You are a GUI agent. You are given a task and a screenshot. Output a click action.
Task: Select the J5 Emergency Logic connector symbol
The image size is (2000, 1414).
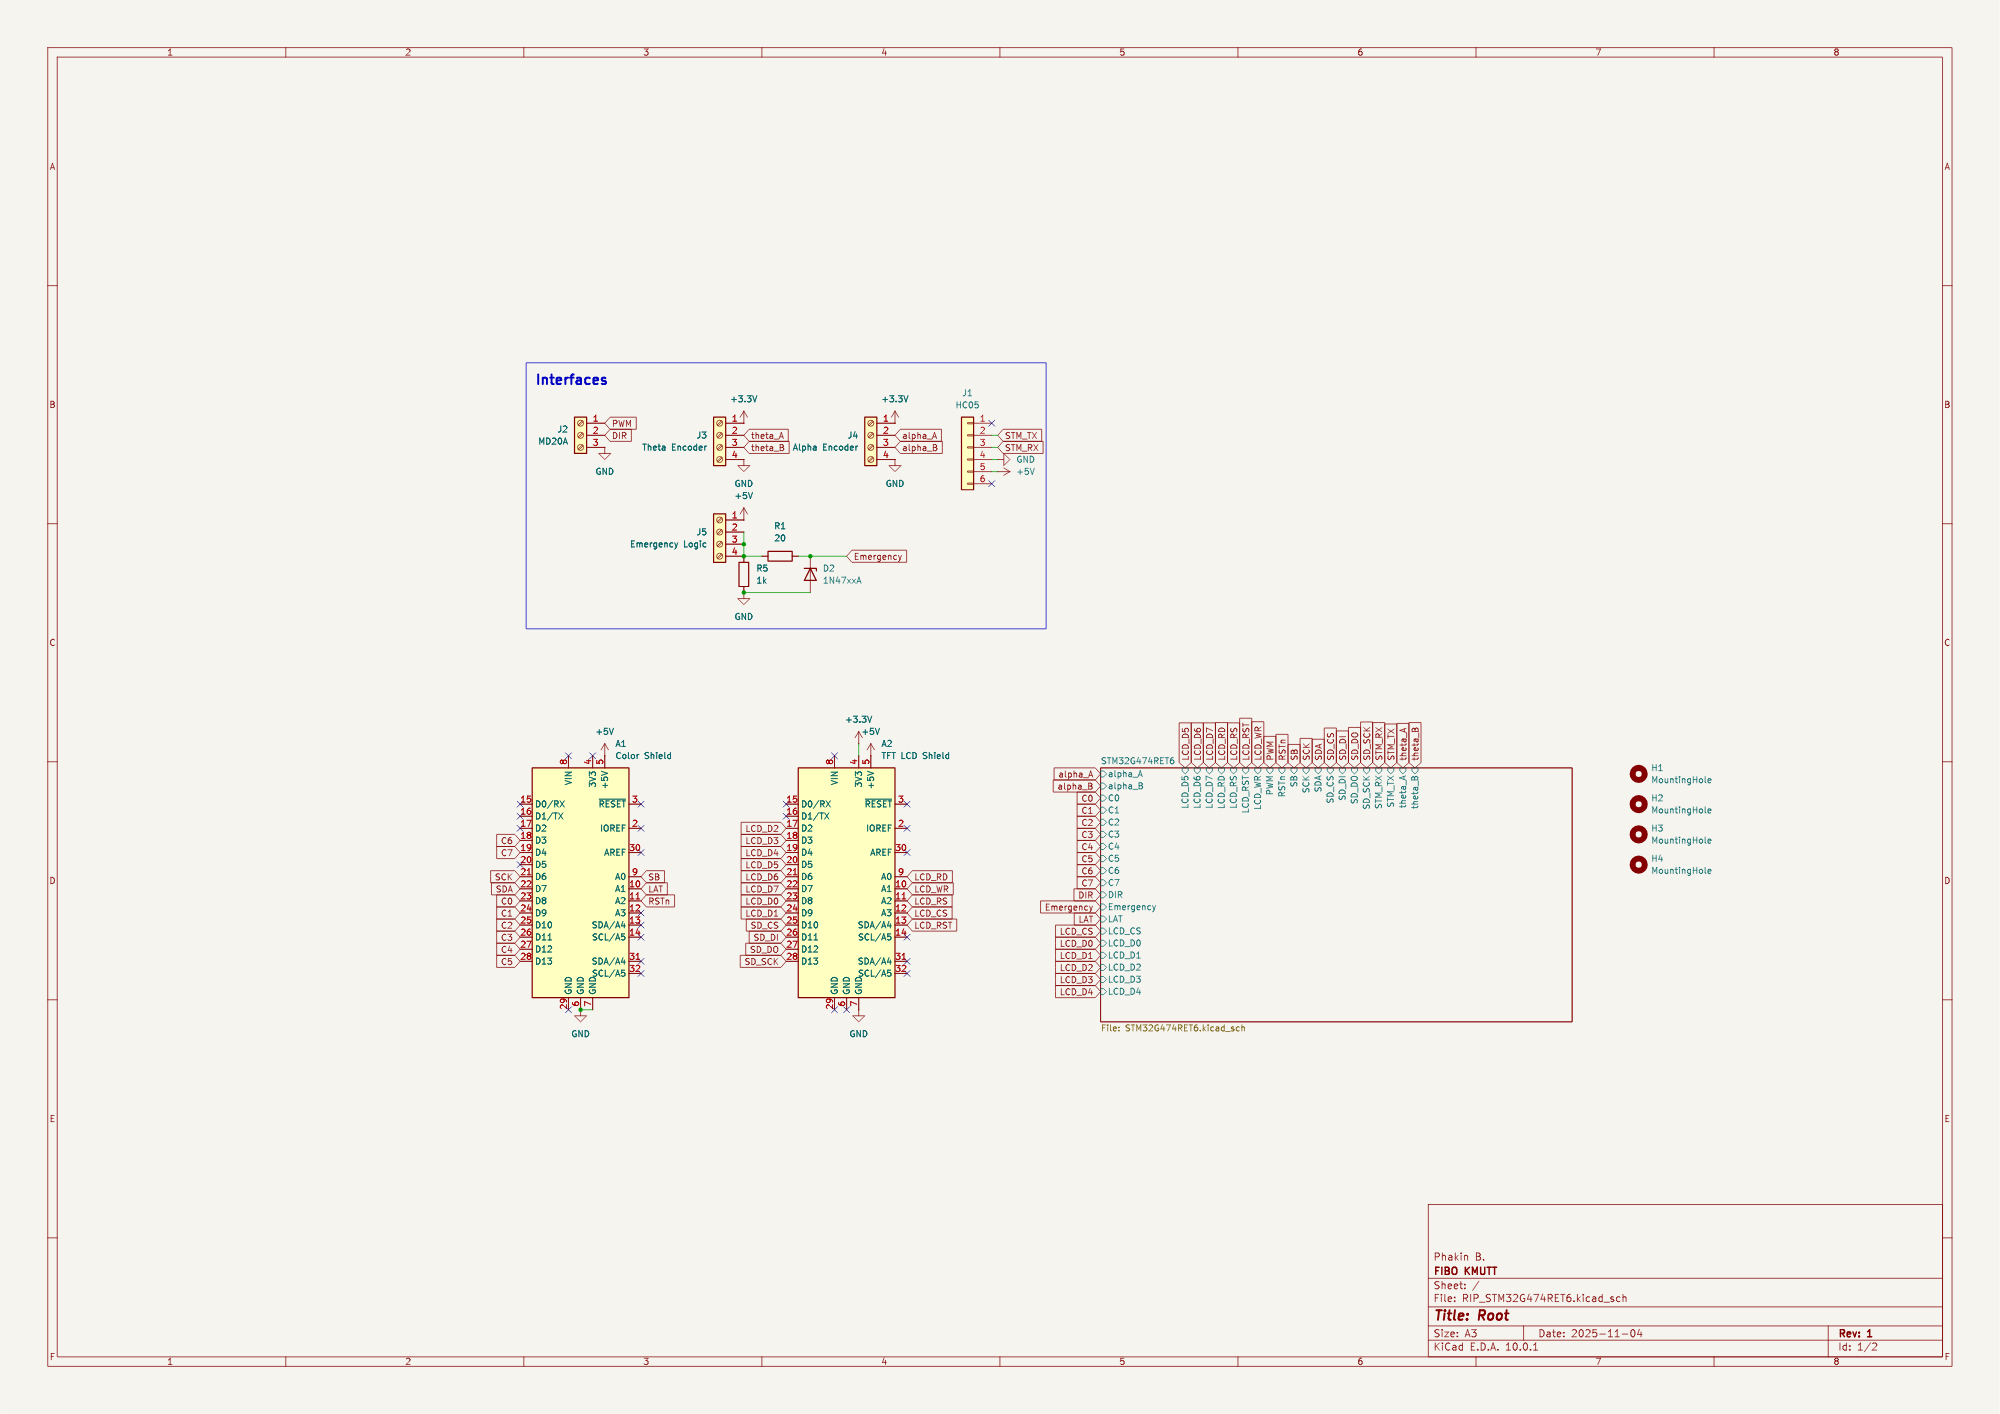pyautogui.click(x=719, y=538)
